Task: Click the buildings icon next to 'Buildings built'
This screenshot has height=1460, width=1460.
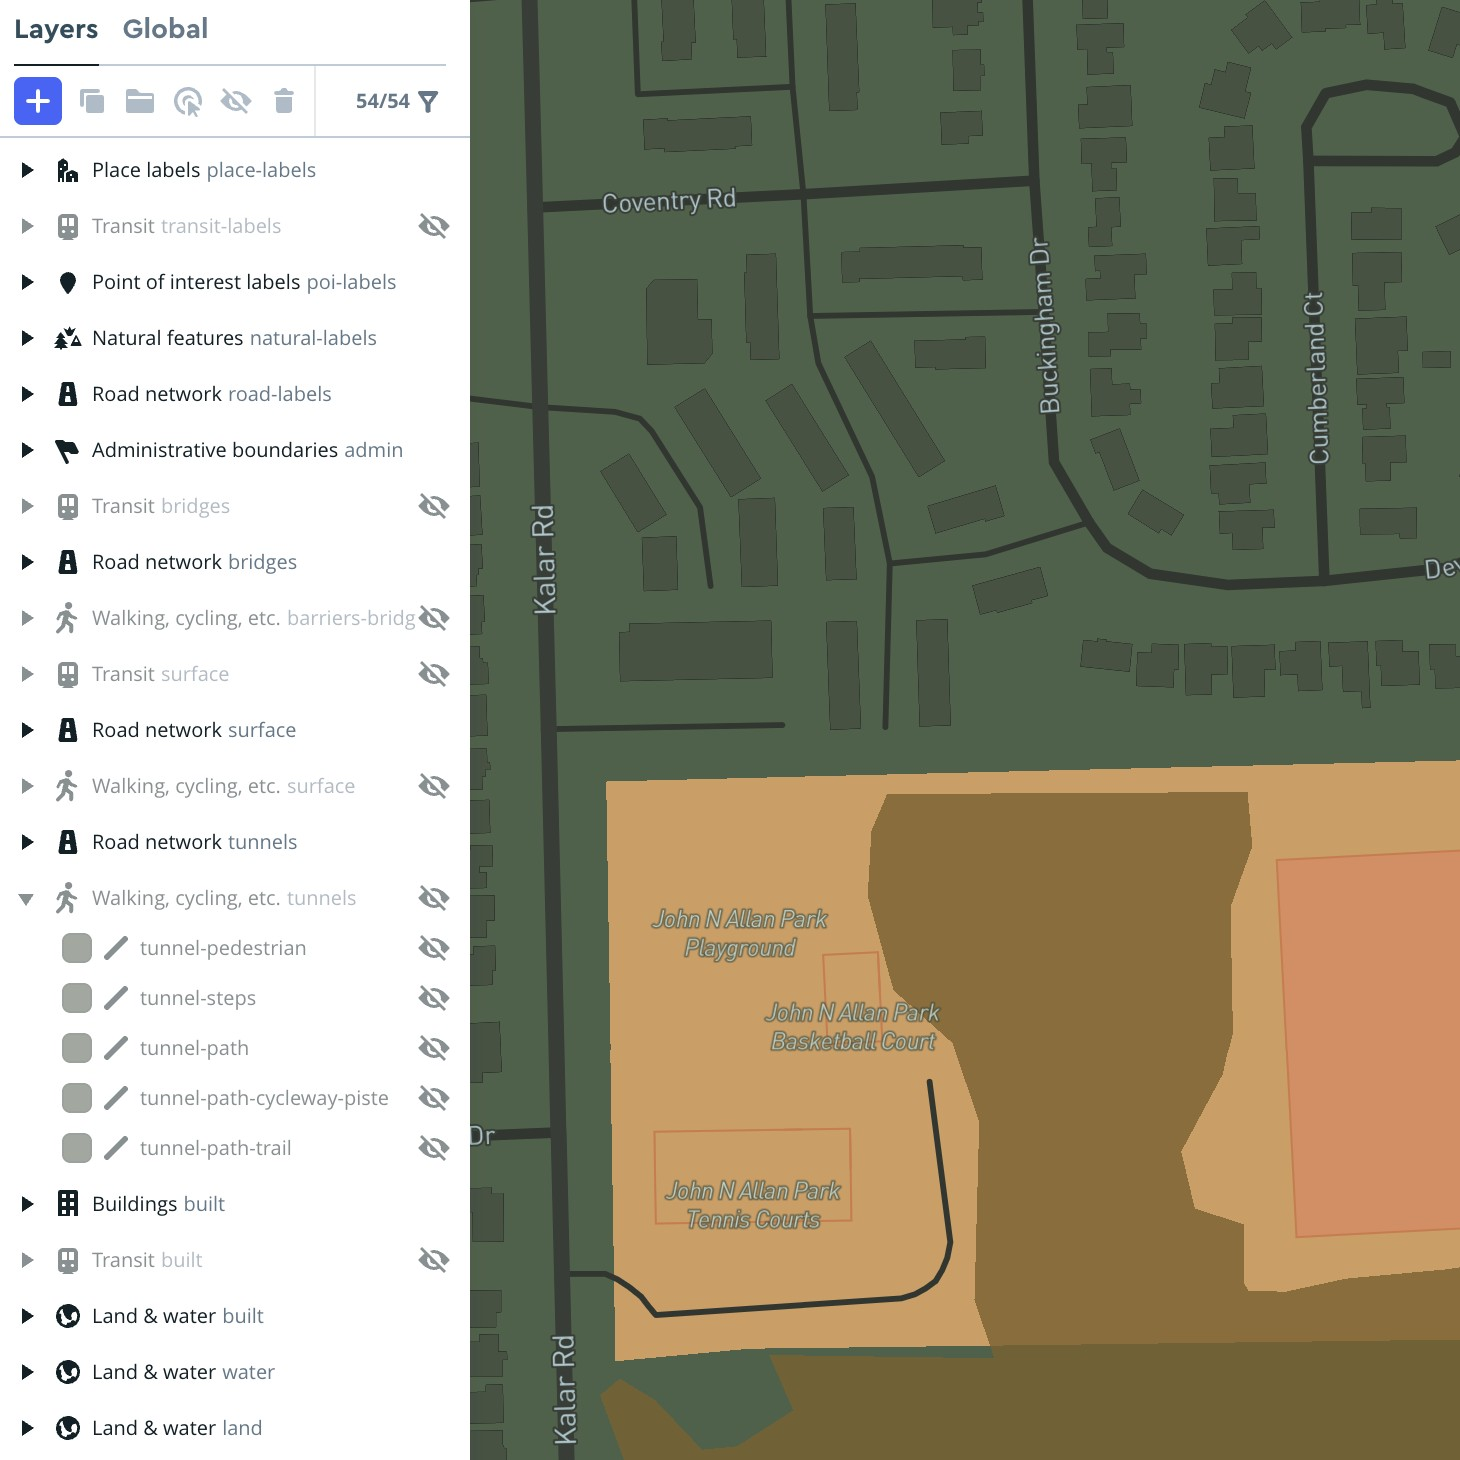Action: [x=66, y=1203]
